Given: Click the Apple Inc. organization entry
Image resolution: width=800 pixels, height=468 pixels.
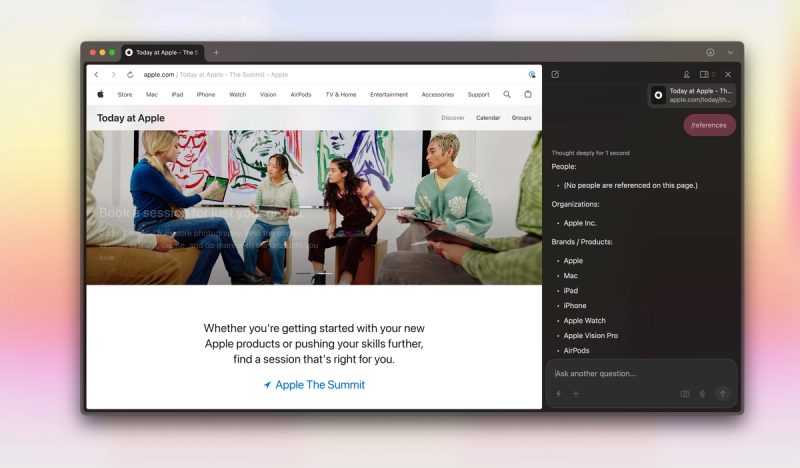Looking at the screenshot, I should [x=580, y=223].
